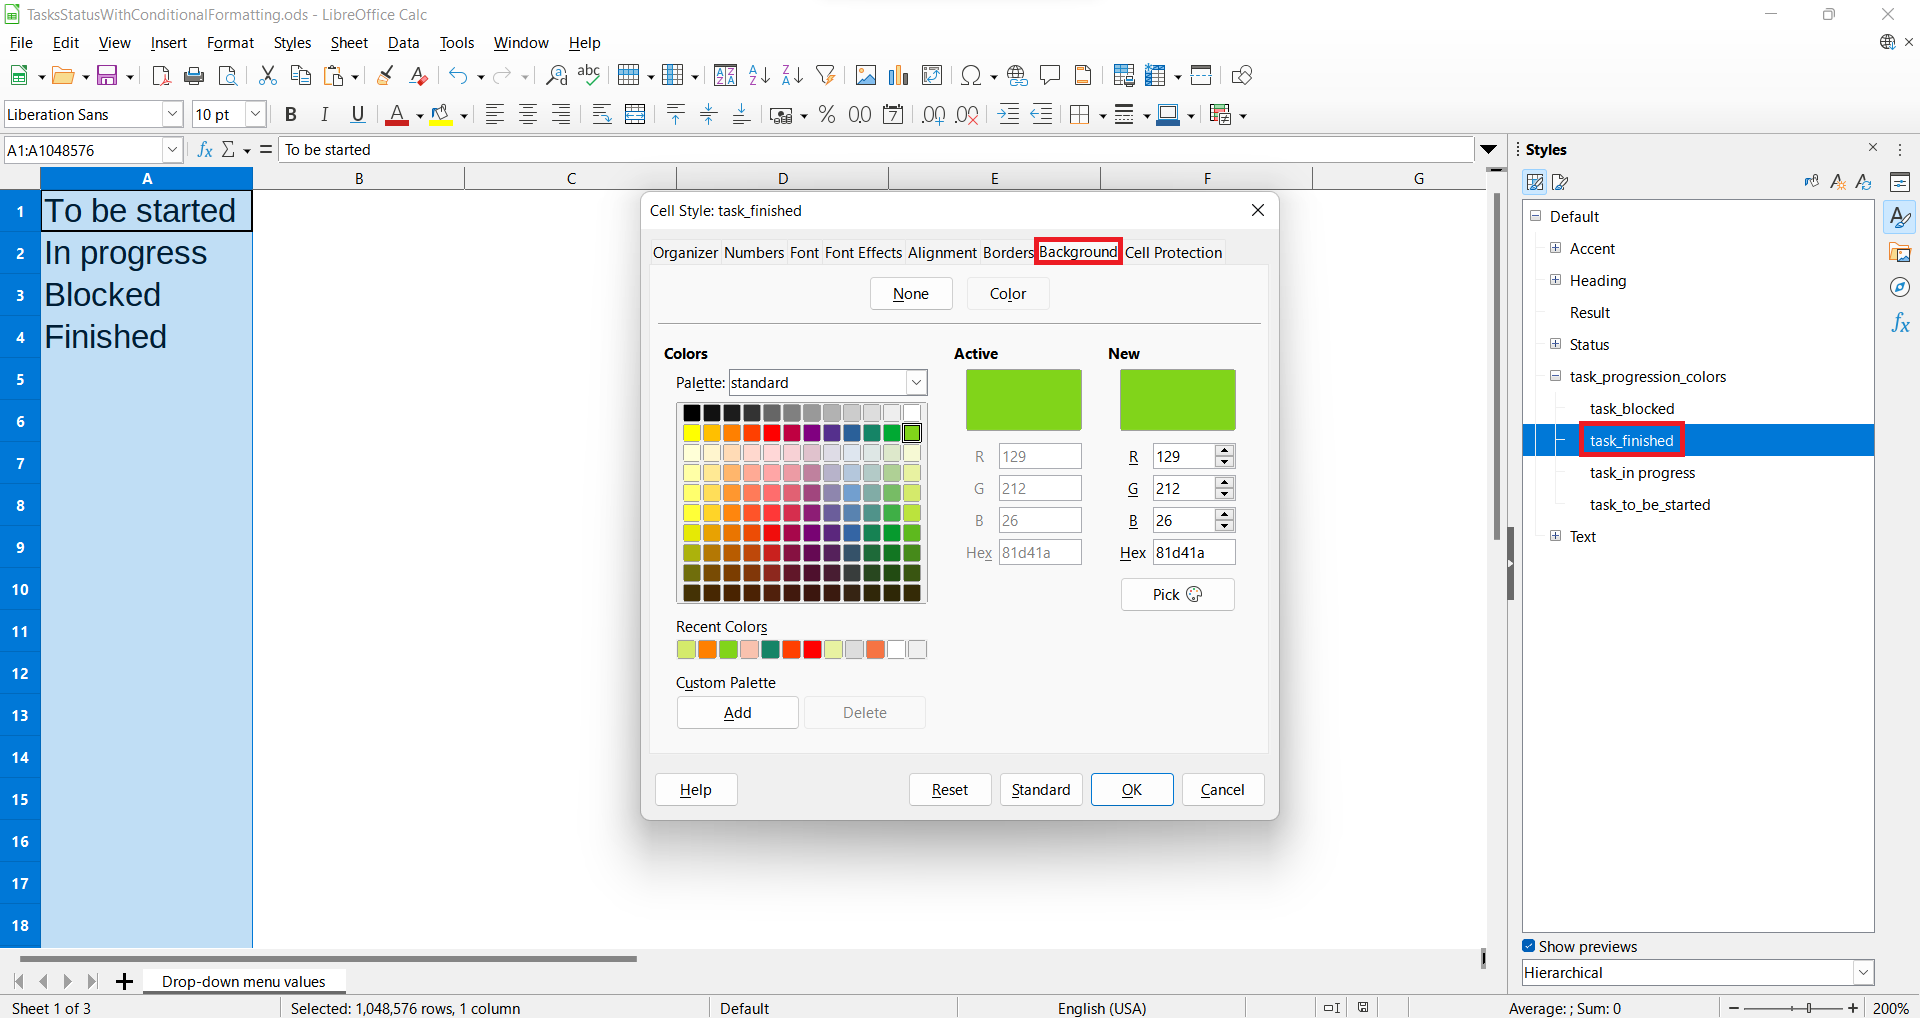Enable Fill Format Mode in Styles panel
Viewport: 1920px width, 1018px height.
coord(1812,181)
